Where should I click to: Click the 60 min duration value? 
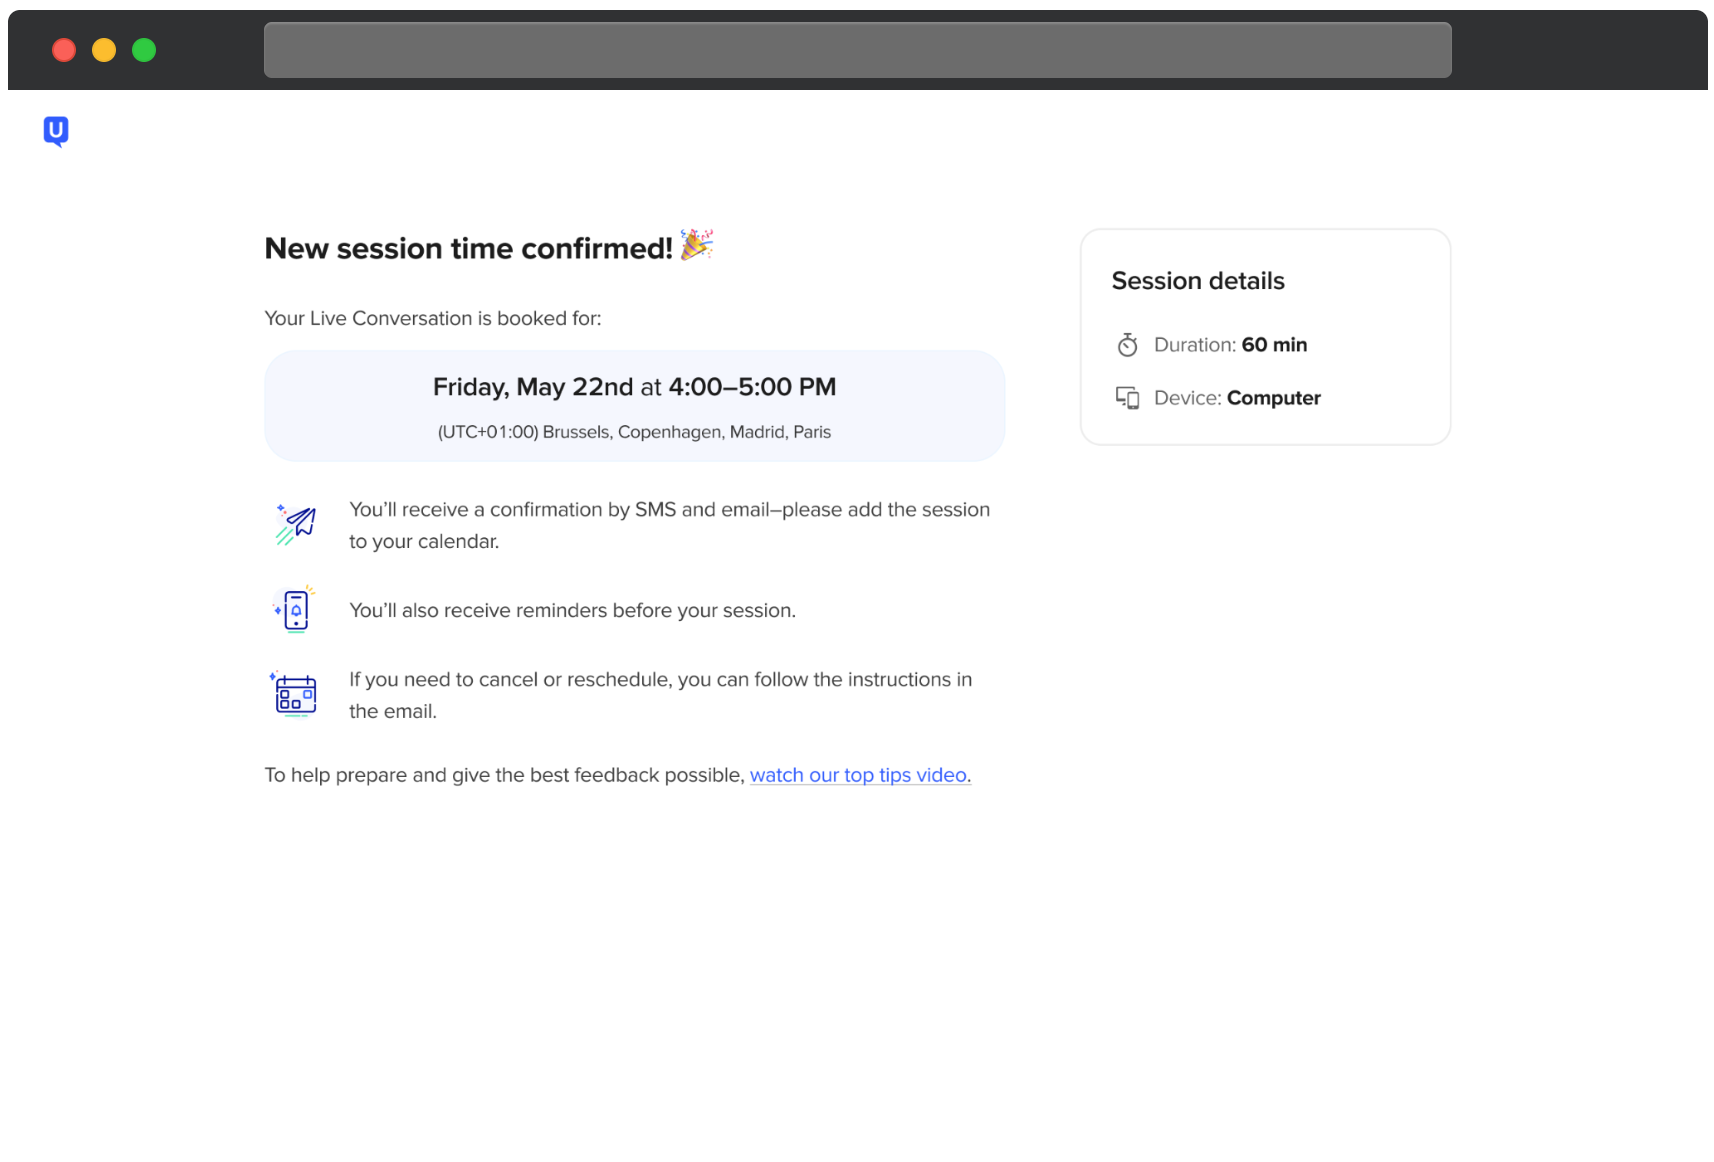(1275, 345)
